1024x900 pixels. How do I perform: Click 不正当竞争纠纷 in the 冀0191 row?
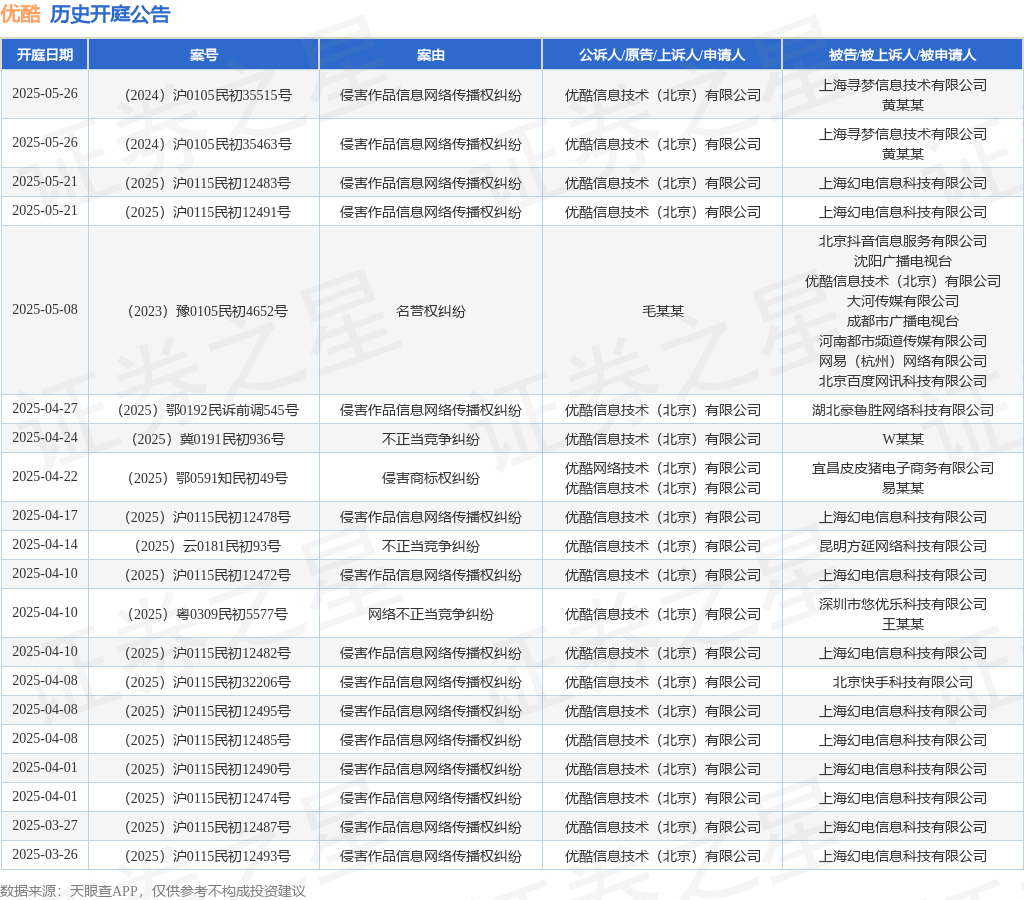coord(430,439)
